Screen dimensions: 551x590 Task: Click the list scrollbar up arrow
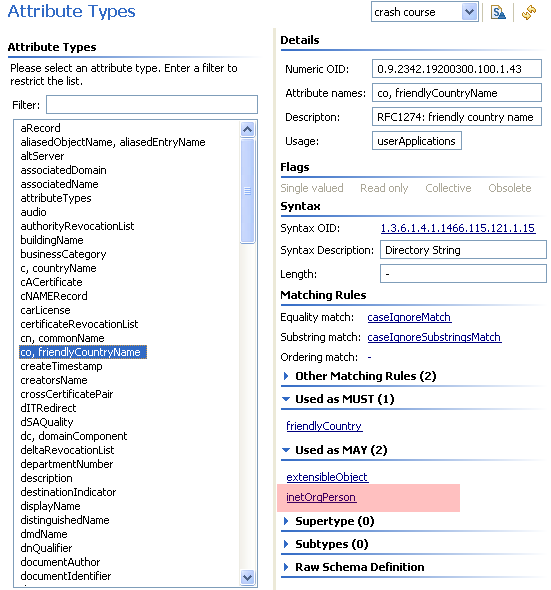click(247, 129)
